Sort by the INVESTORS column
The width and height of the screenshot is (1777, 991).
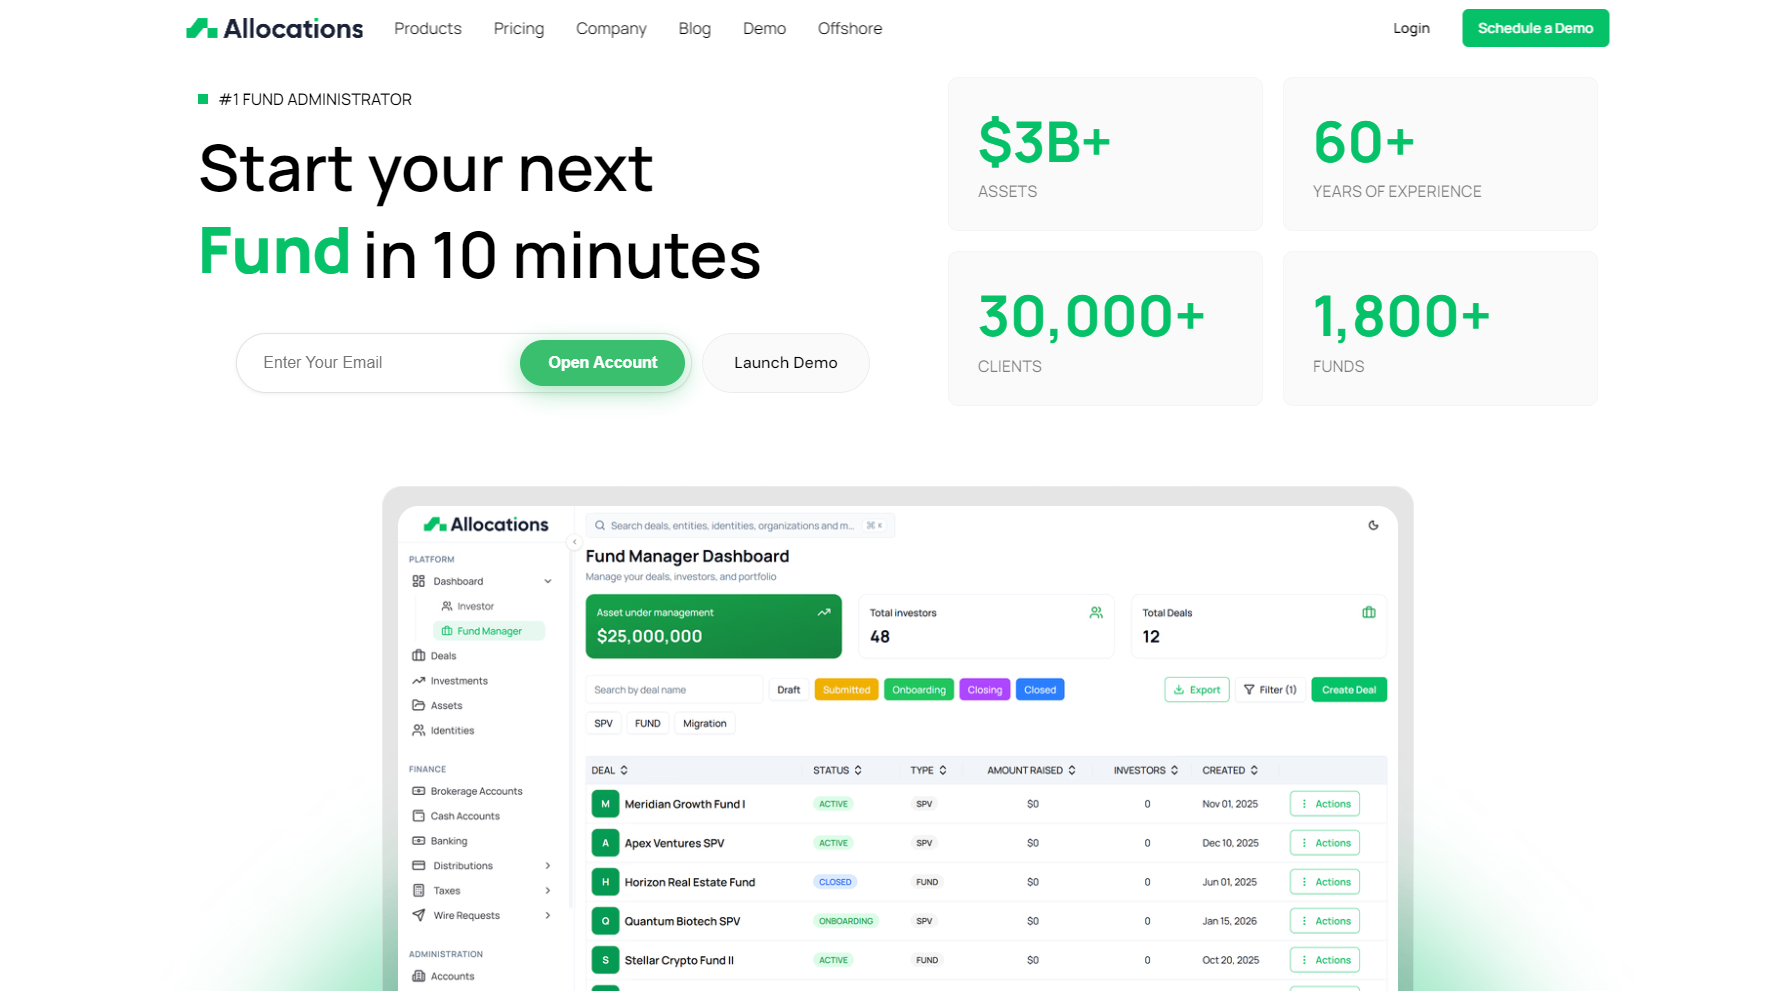(x=1146, y=770)
